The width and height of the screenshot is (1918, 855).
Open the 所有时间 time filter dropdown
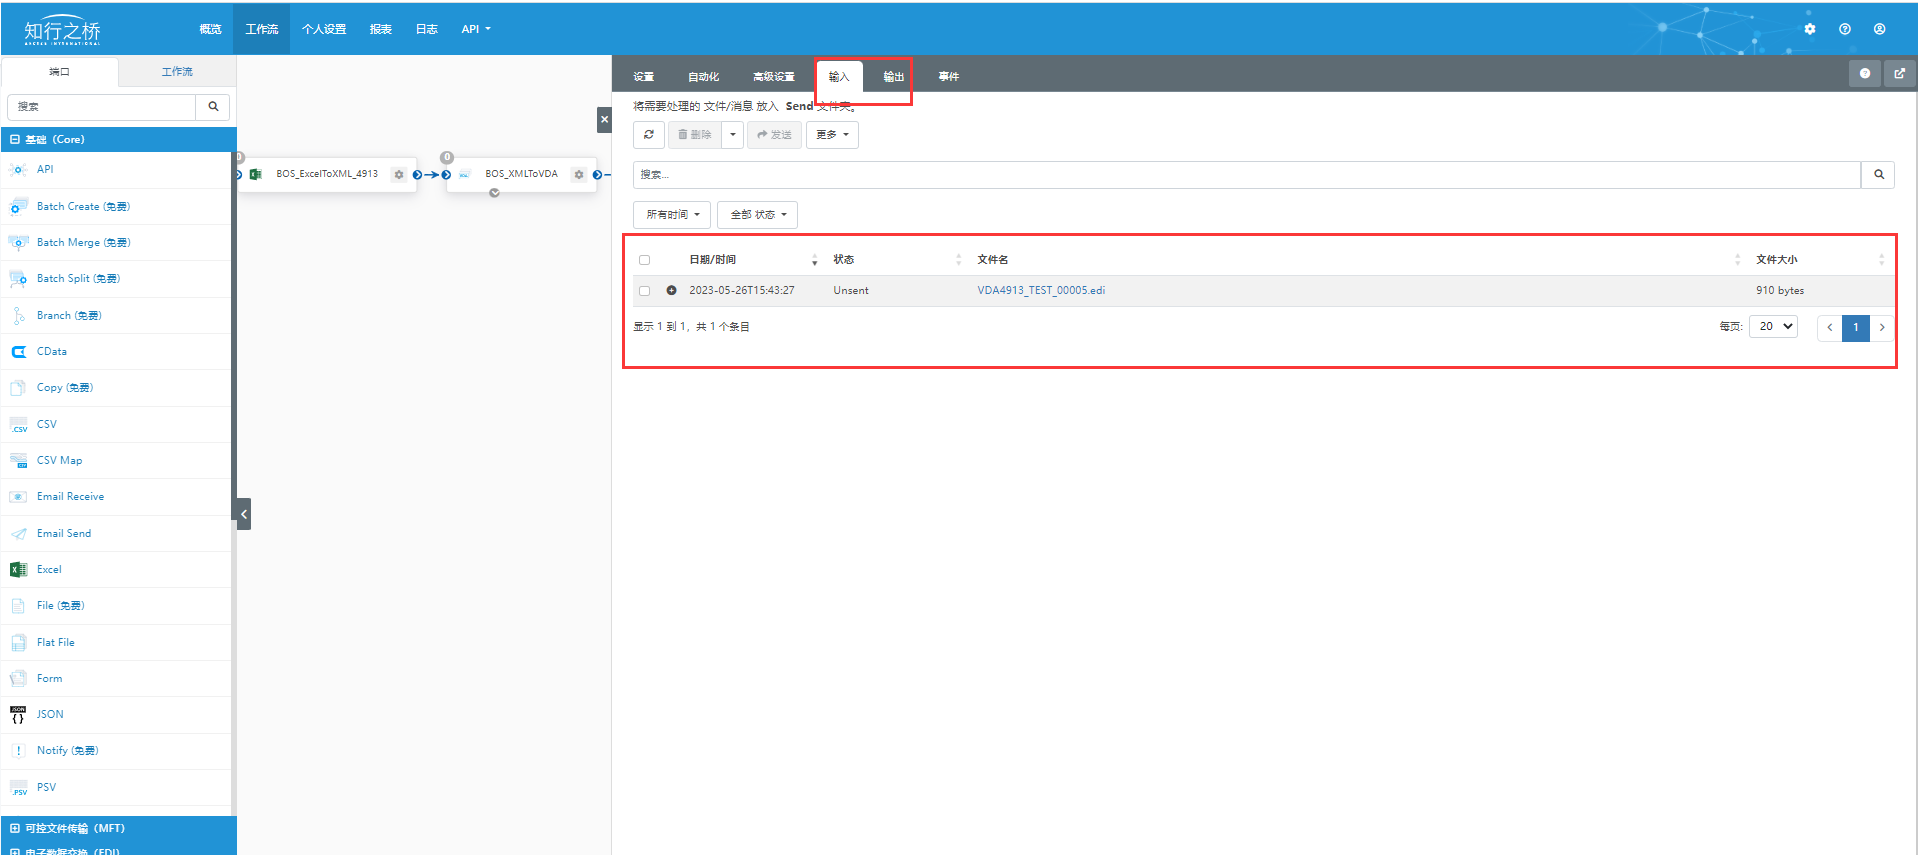click(x=672, y=215)
